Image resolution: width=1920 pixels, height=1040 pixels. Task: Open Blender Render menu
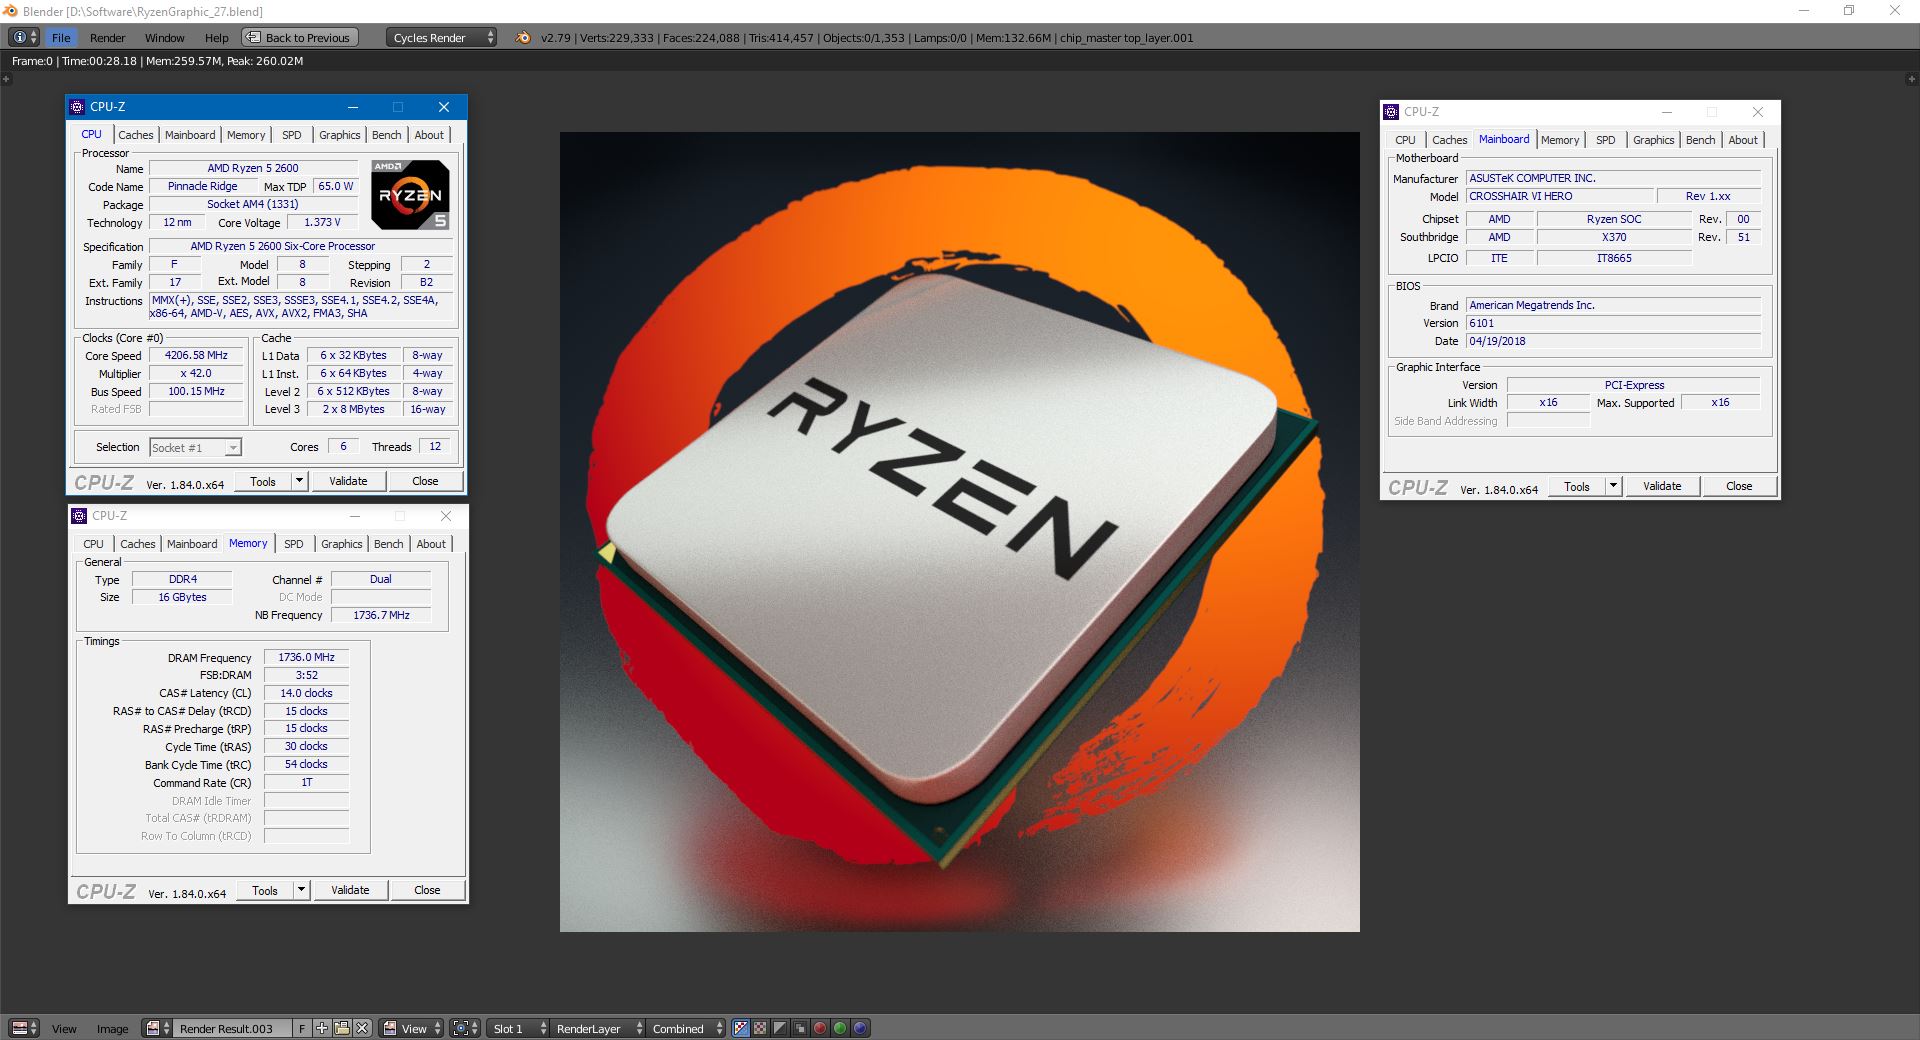tap(107, 37)
